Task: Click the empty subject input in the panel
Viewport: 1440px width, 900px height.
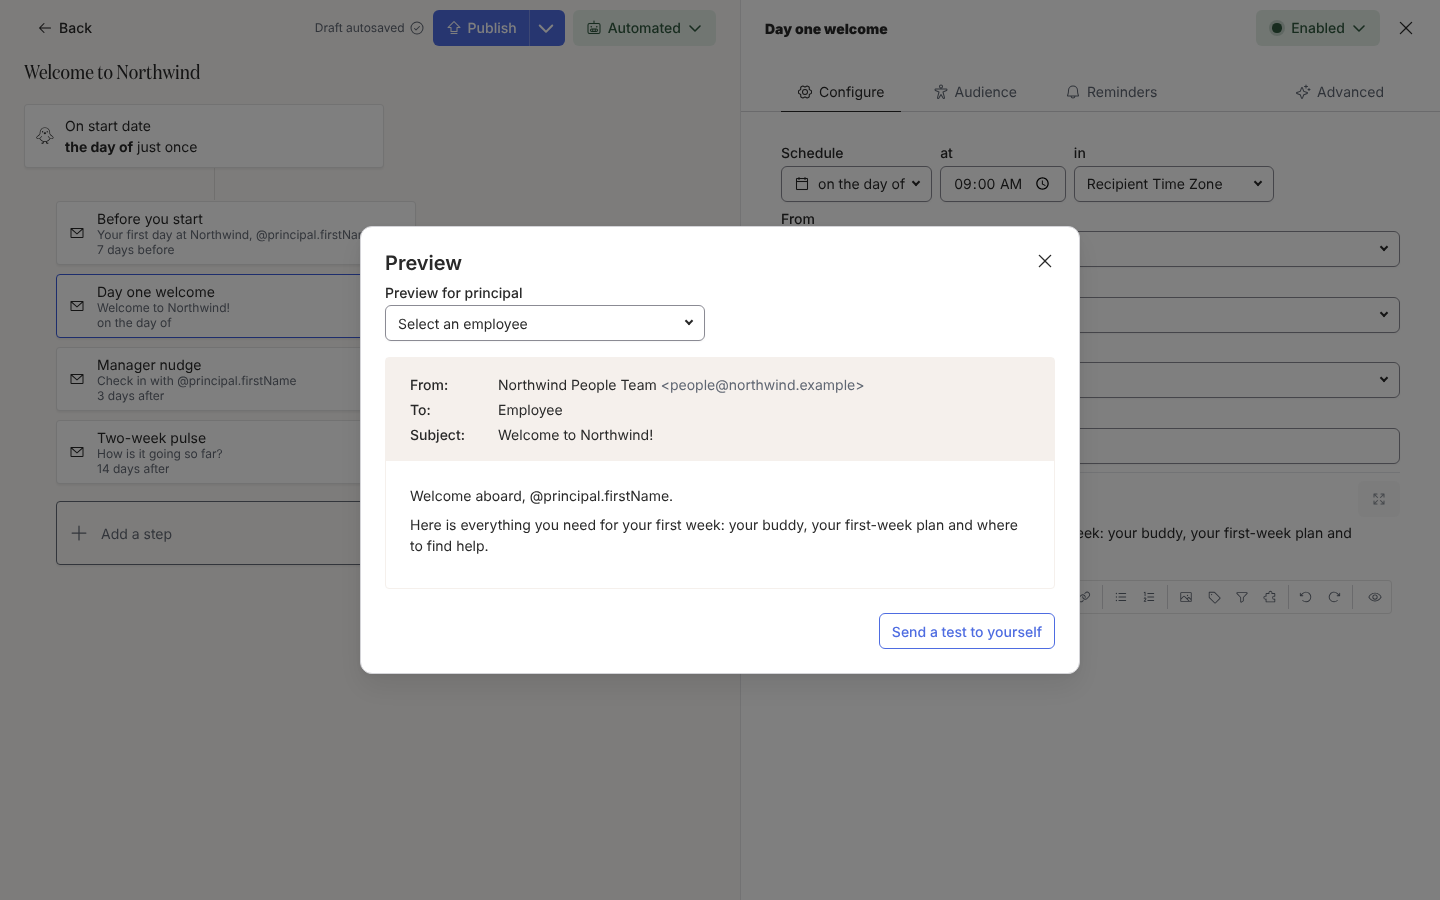Action: (x=1239, y=446)
